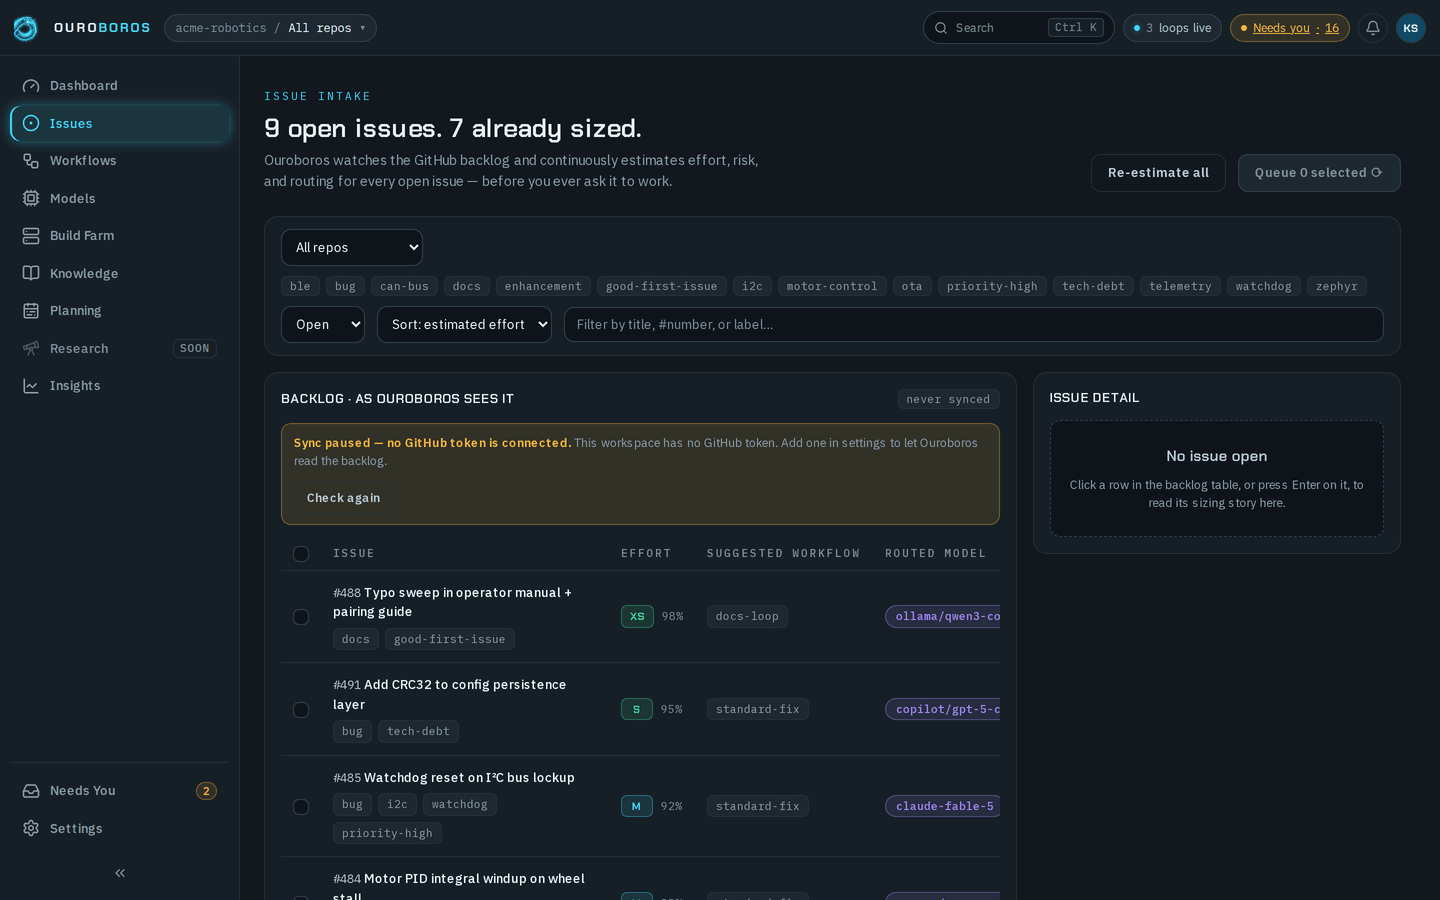Image resolution: width=1440 pixels, height=900 pixels.
Task: Click the Ouroboros logo icon
Action: pos(26,28)
